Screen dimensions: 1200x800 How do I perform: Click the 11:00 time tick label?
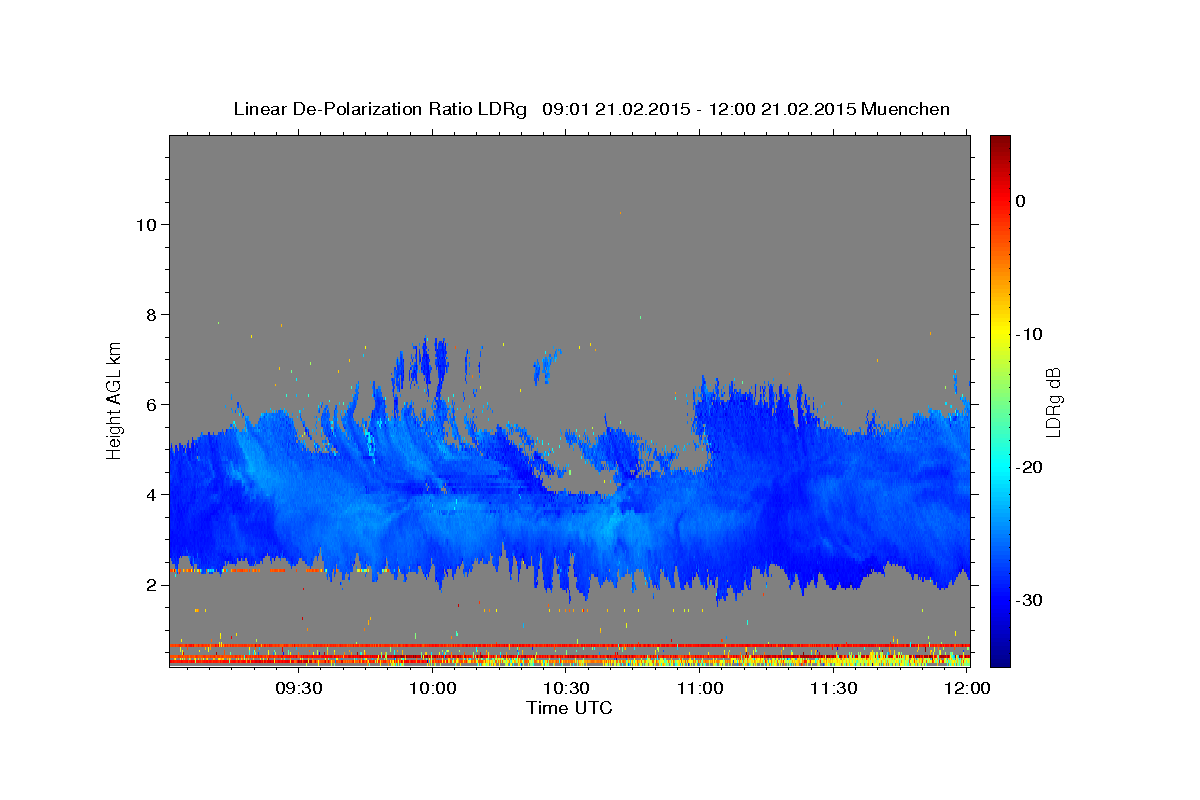[700, 688]
